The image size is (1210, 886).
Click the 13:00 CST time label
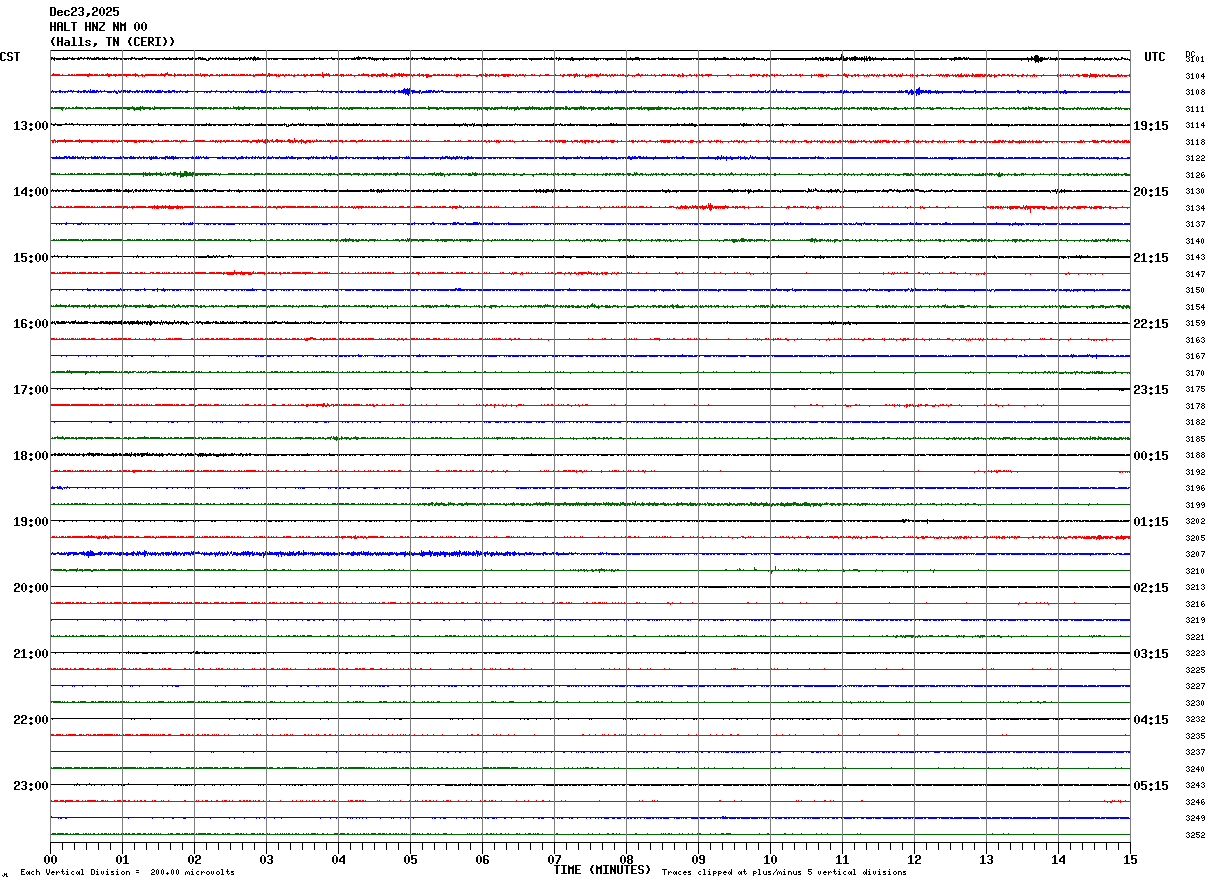point(30,126)
